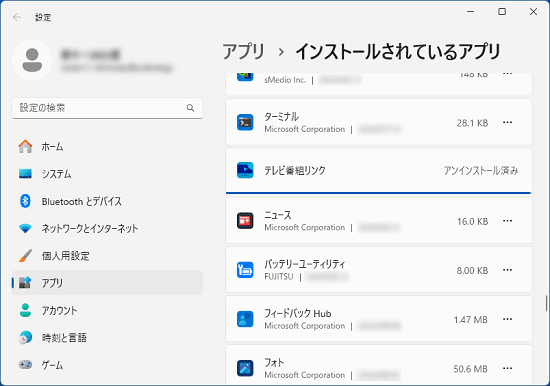
Task: Click the sMedio Inc. publisher label
Action: [x=285, y=80]
